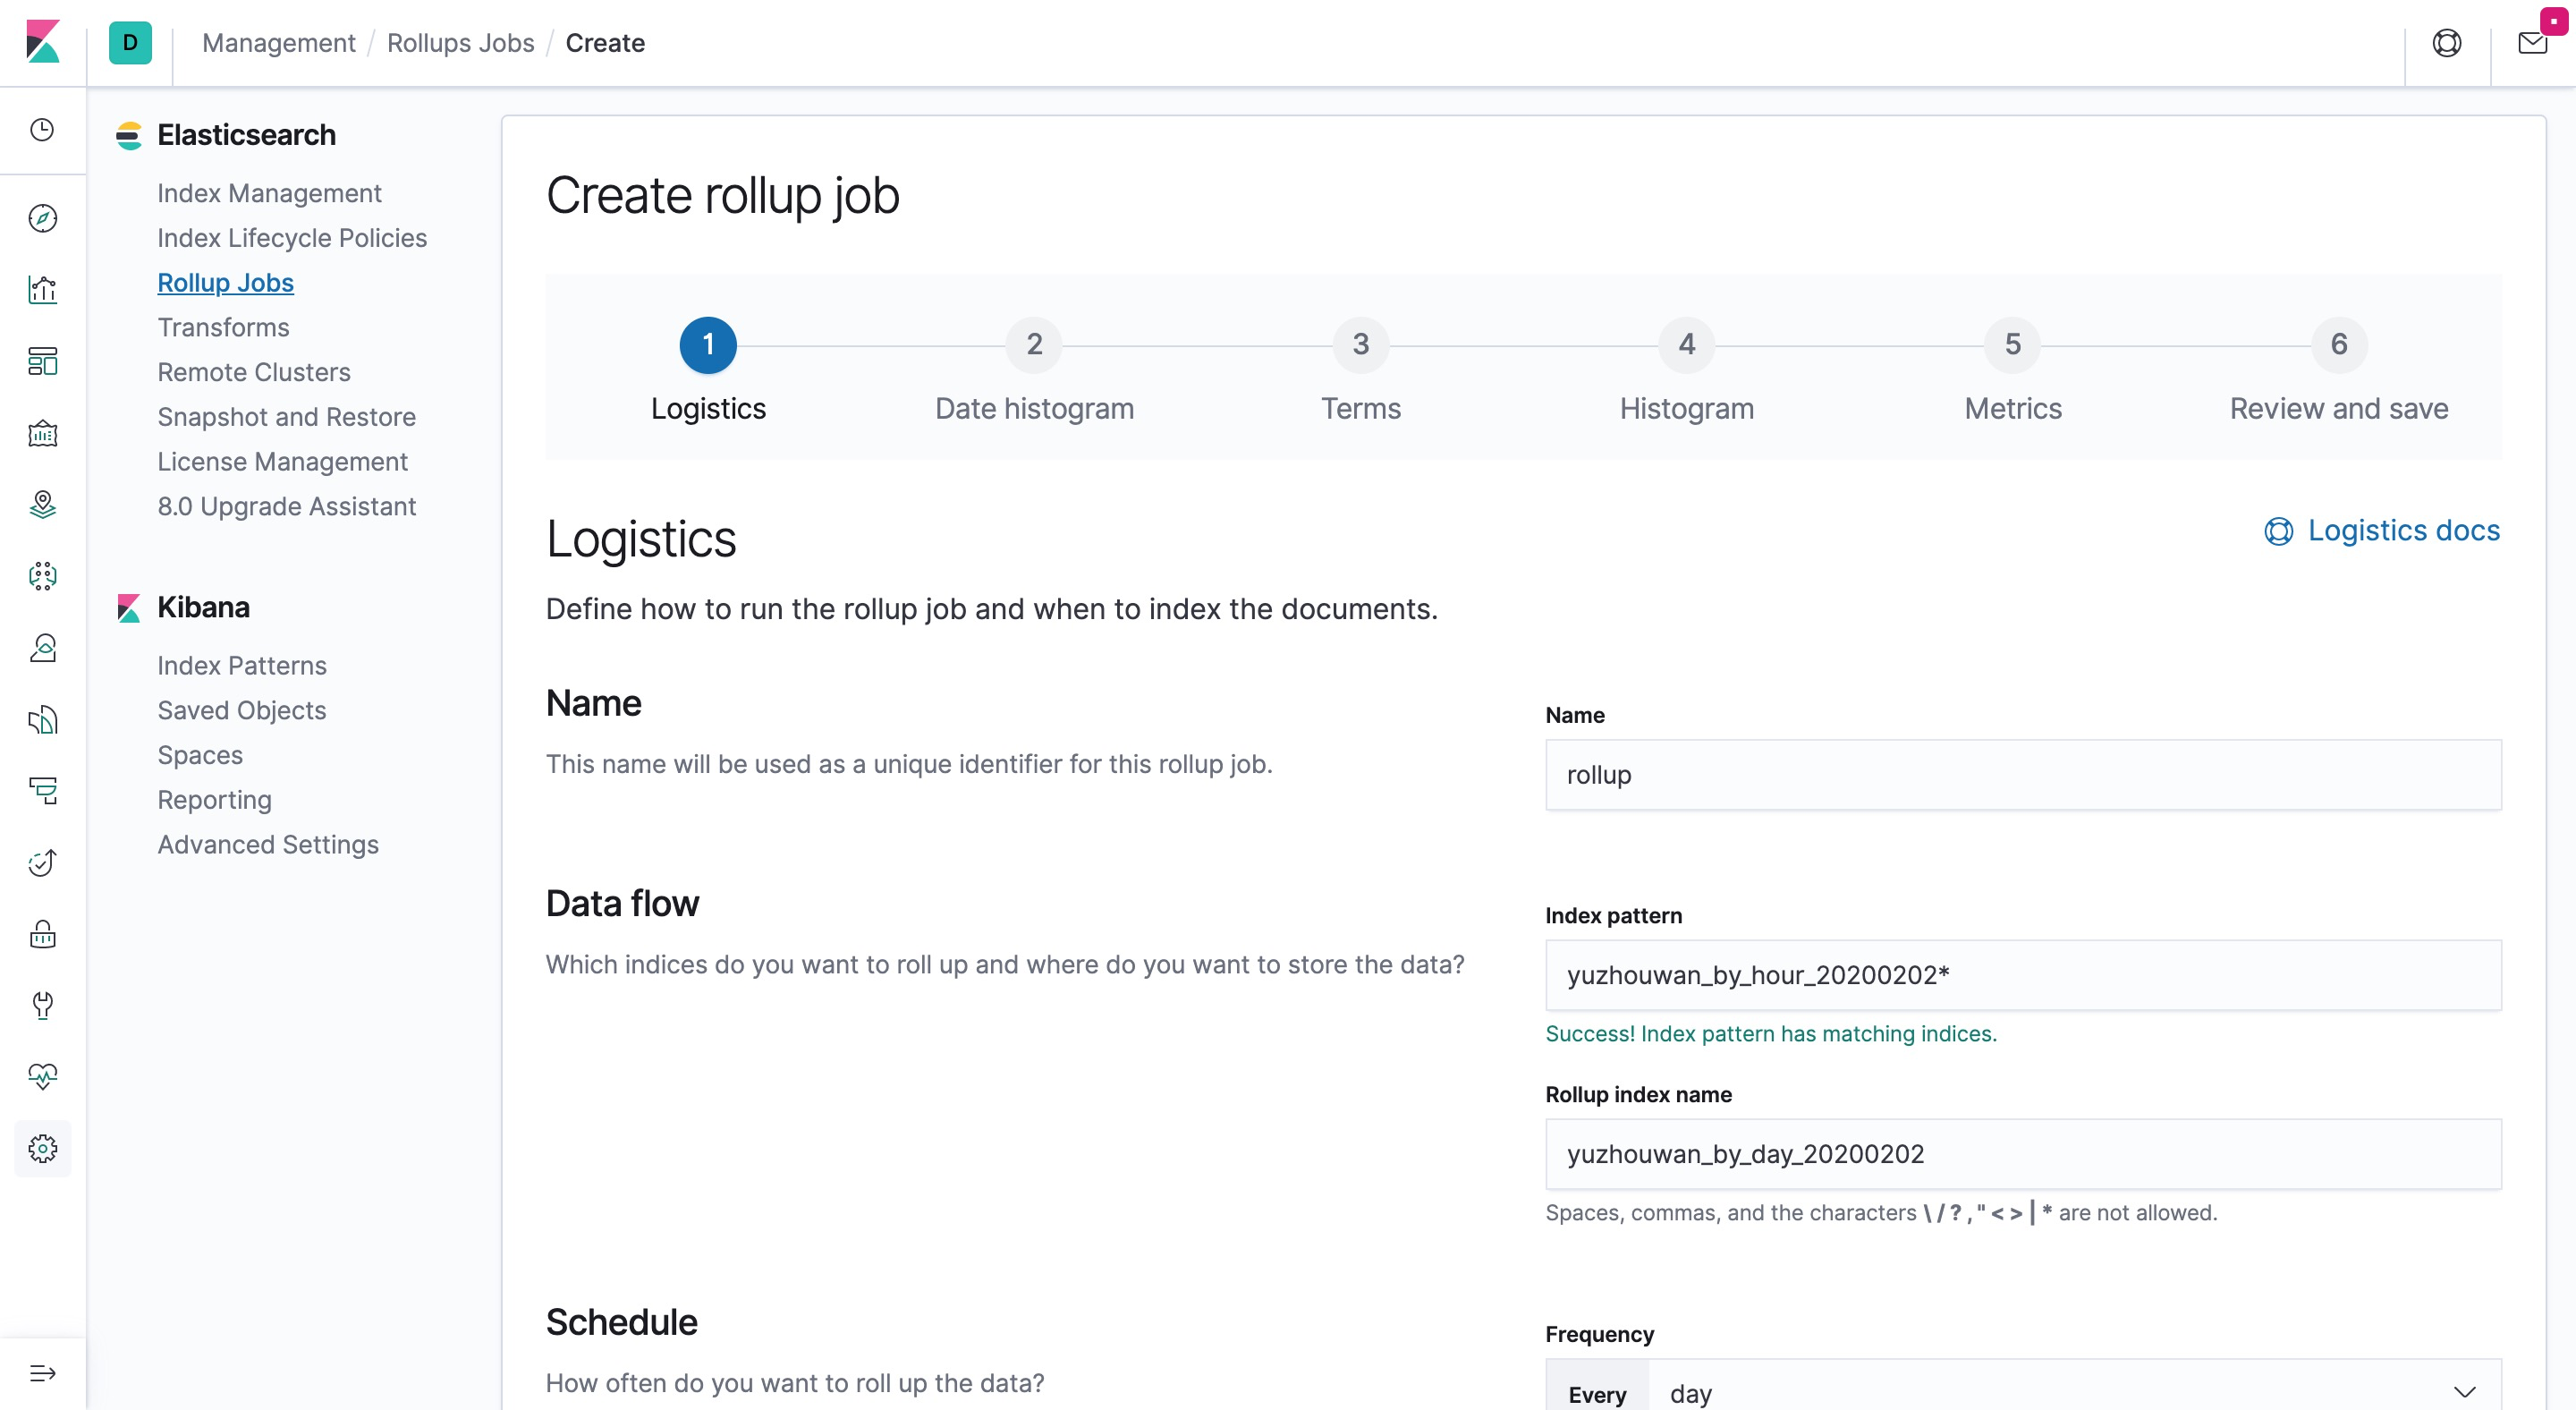The image size is (2576, 1410).
Task: Open the newsfeed mail icon
Action: [x=2532, y=43]
